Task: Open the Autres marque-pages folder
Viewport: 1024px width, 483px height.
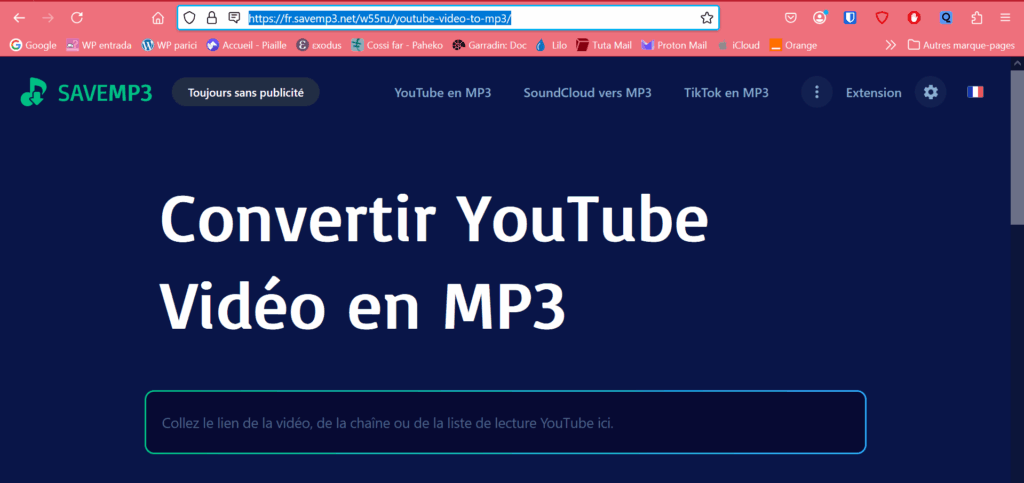Action: (x=959, y=45)
